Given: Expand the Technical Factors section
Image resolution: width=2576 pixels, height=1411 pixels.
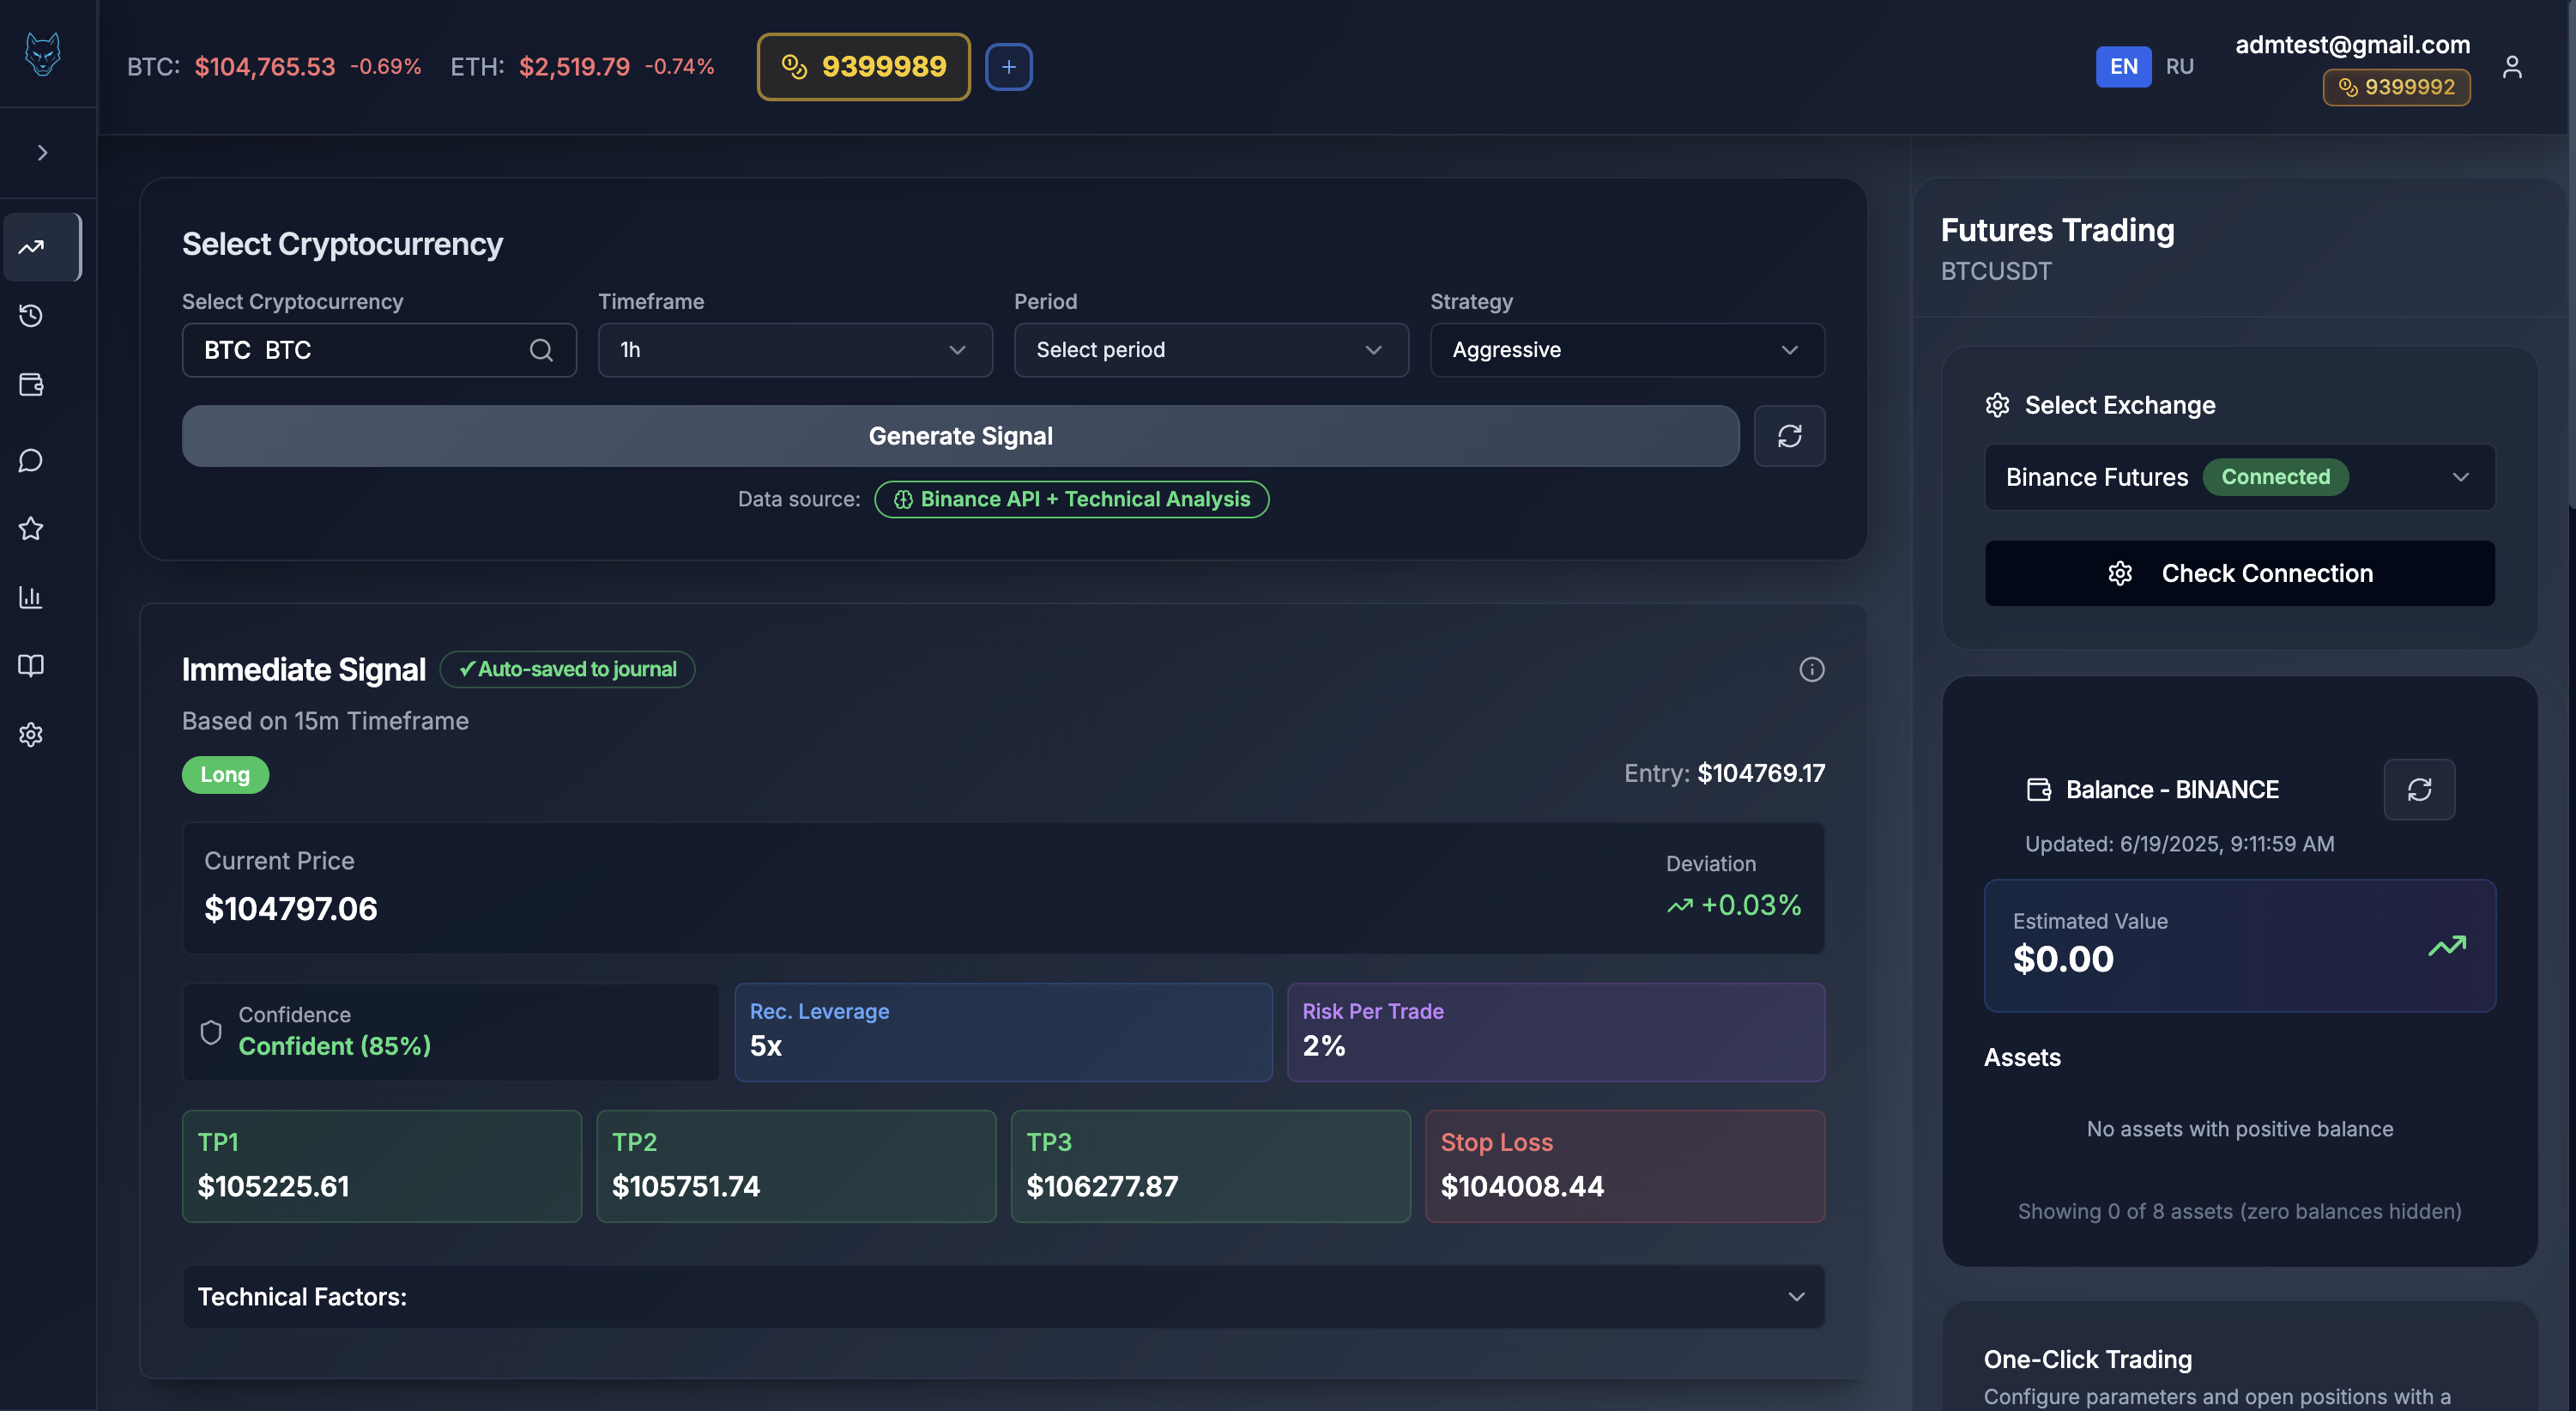Looking at the screenshot, I should 1002,1297.
